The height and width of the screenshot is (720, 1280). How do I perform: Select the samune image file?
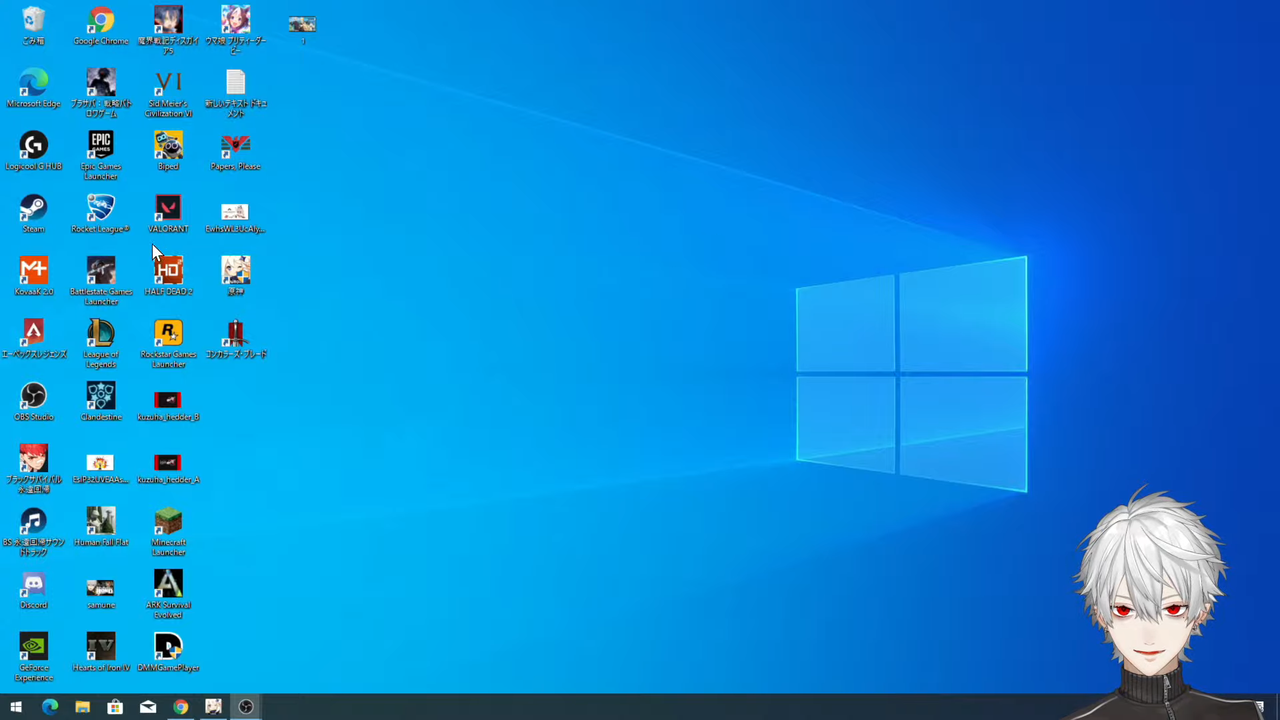(101, 592)
